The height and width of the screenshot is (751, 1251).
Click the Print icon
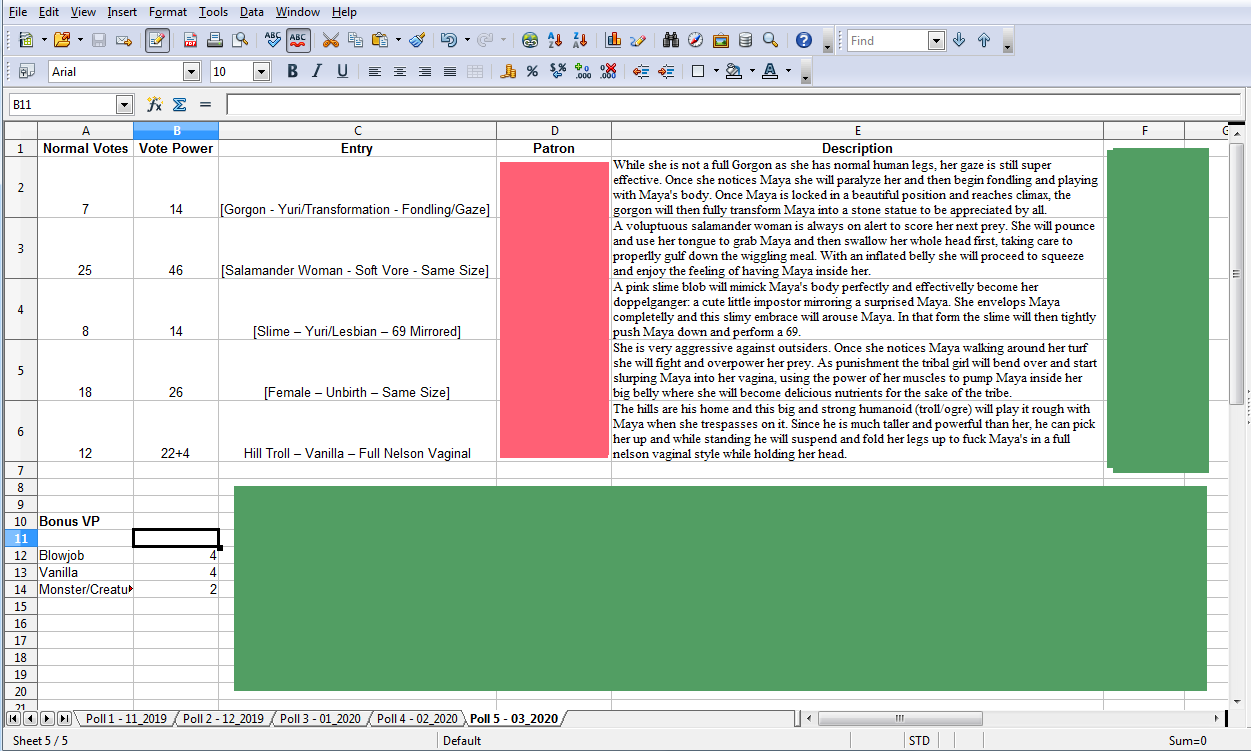(214, 41)
